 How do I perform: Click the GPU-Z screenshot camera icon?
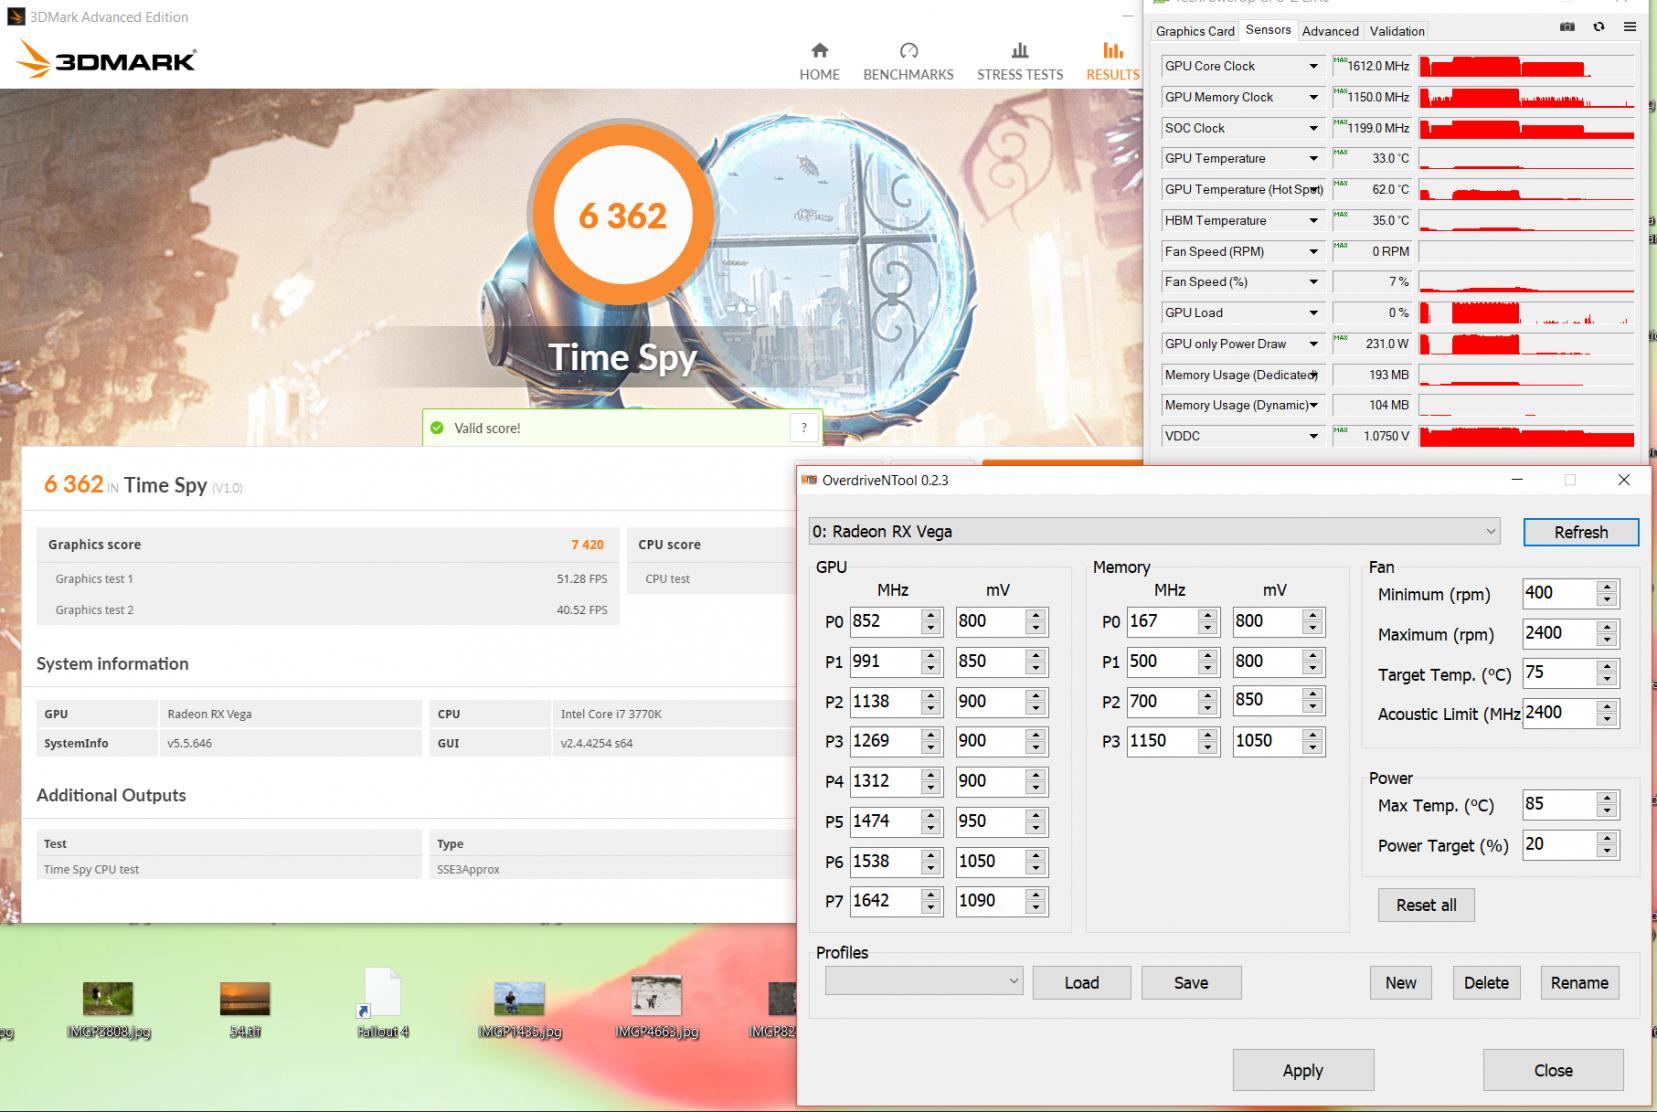[1567, 27]
